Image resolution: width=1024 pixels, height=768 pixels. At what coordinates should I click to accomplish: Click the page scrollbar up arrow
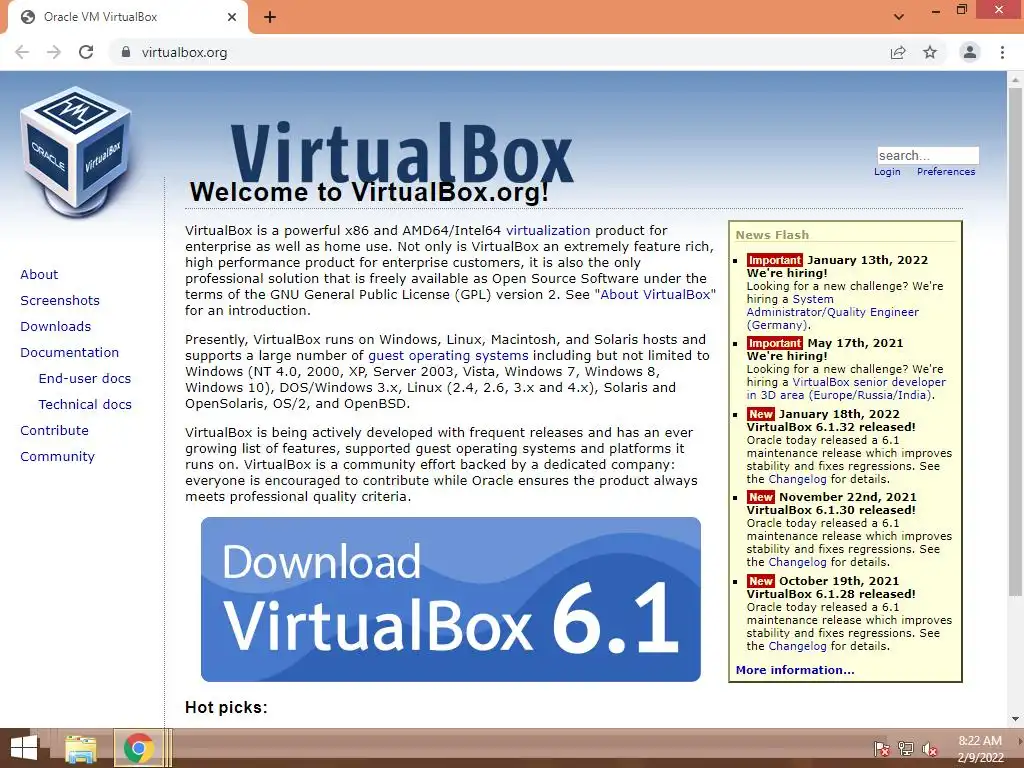tap(1016, 79)
